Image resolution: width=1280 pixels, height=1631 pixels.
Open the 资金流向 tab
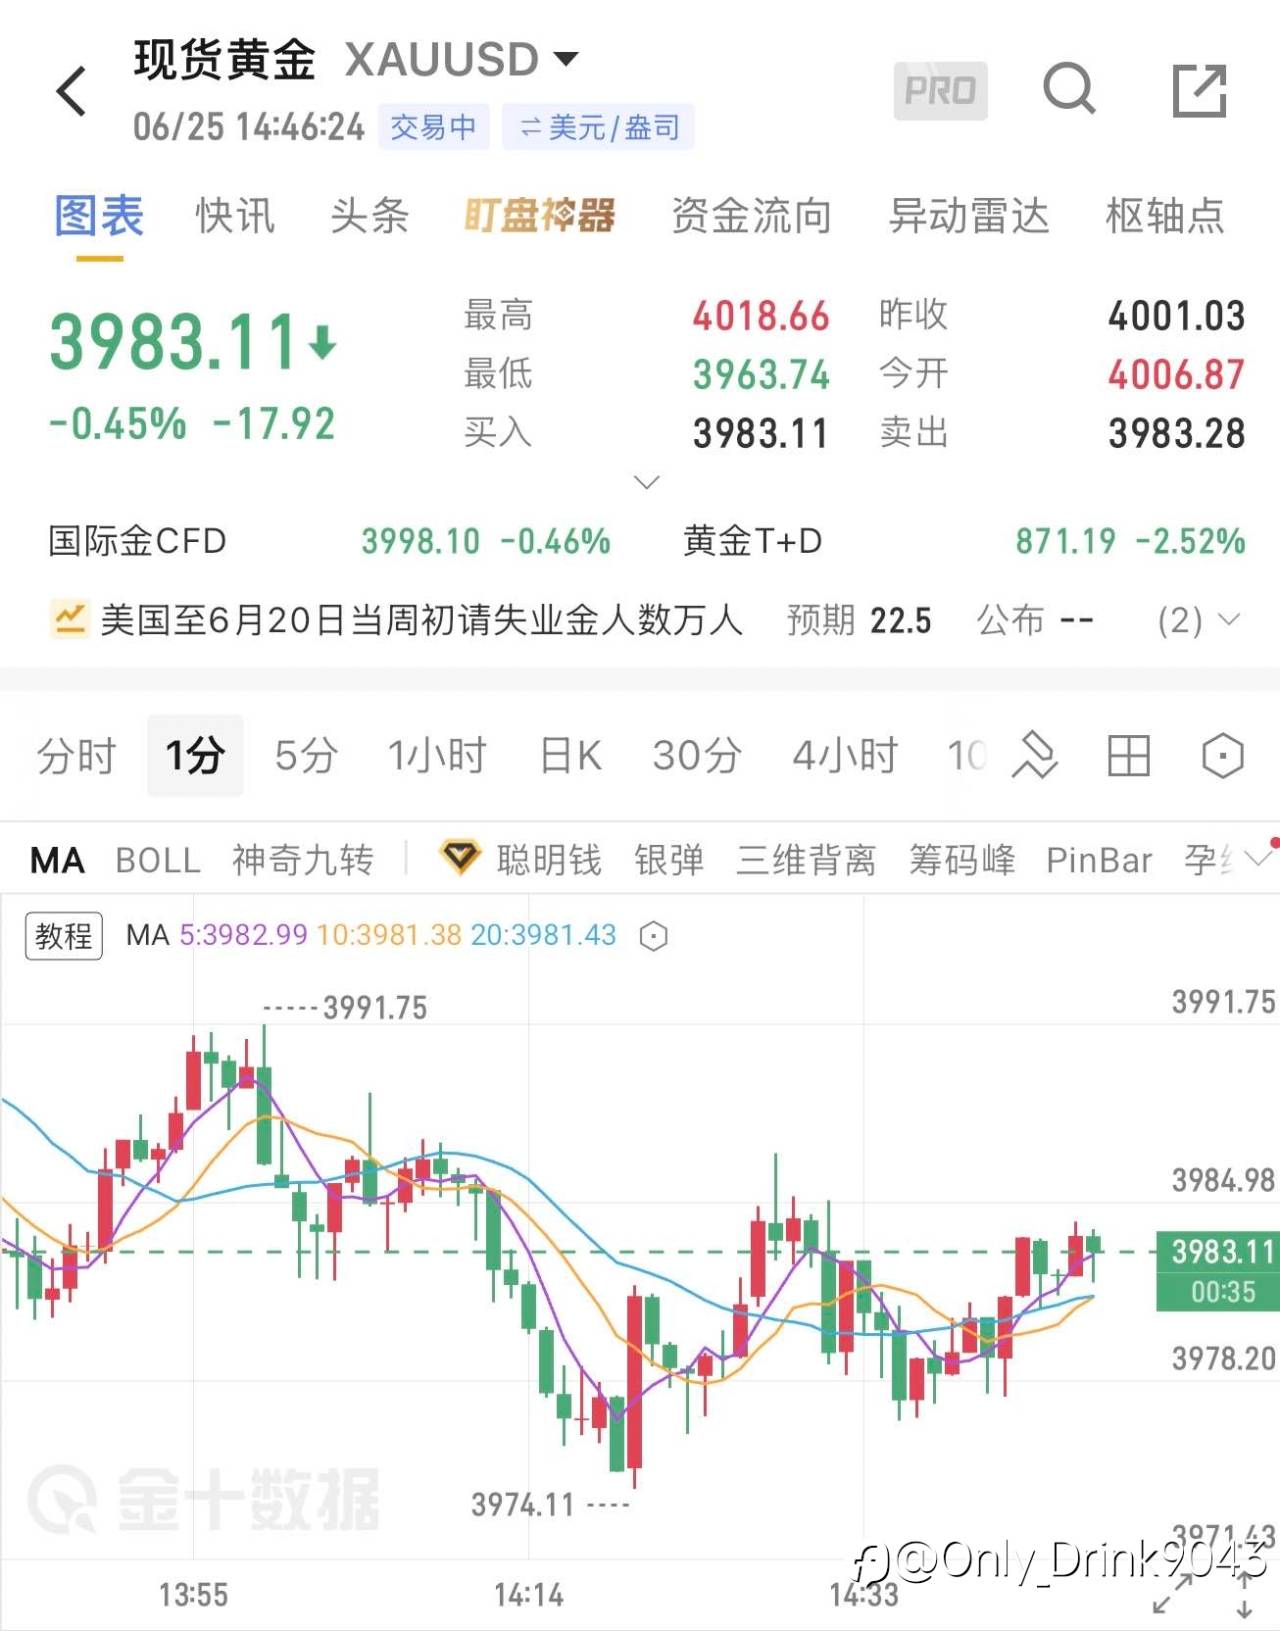(x=752, y=216)
